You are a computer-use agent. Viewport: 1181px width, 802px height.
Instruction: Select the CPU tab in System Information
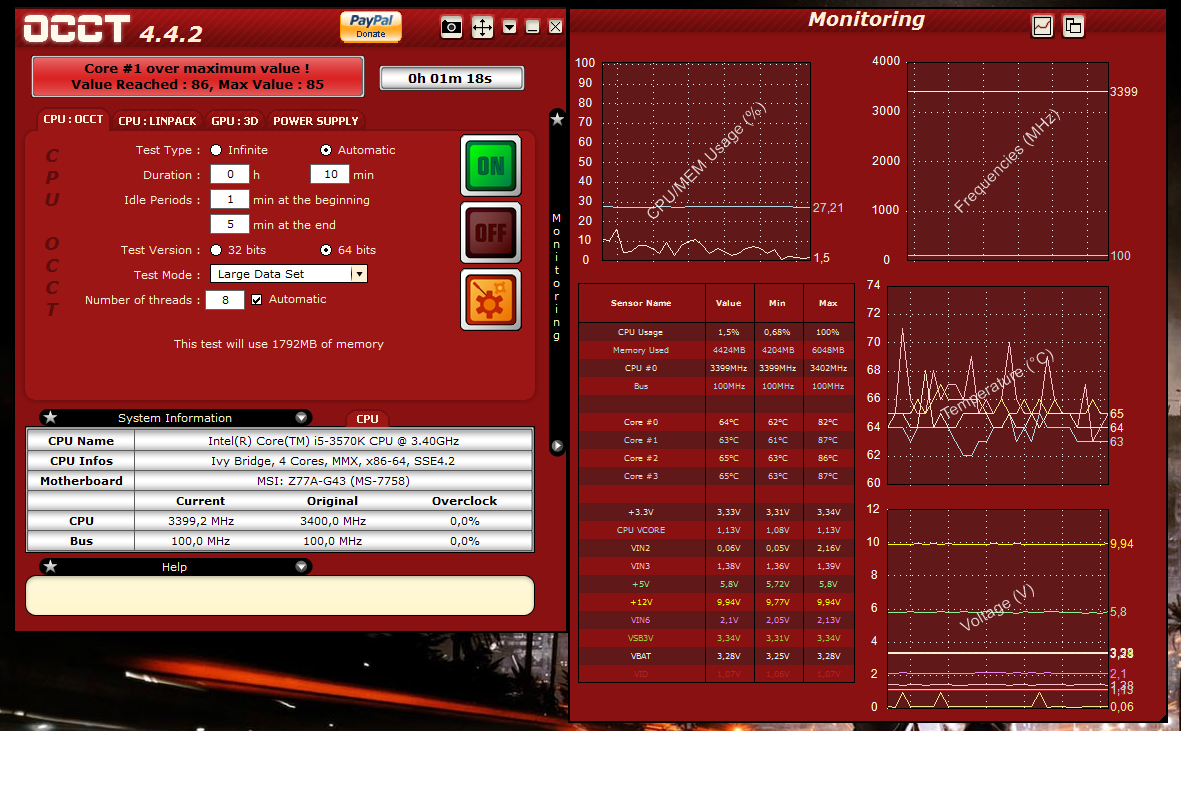click(x=368, y=419)
